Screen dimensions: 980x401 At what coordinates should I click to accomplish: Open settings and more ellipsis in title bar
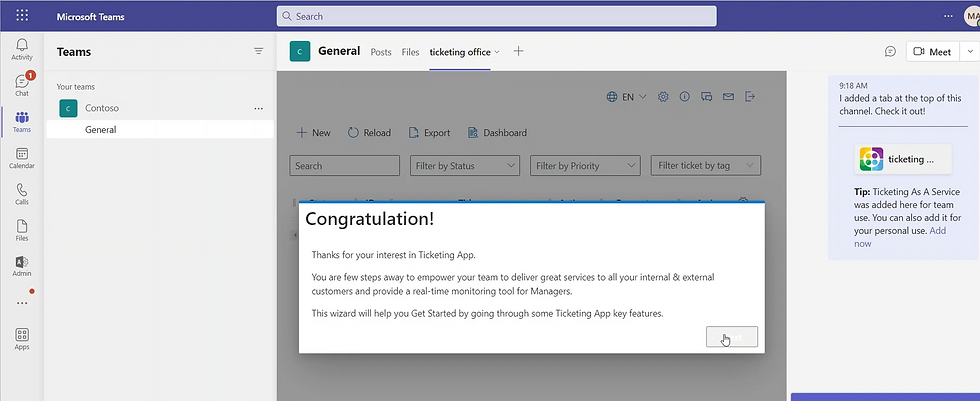coord(949,16)
